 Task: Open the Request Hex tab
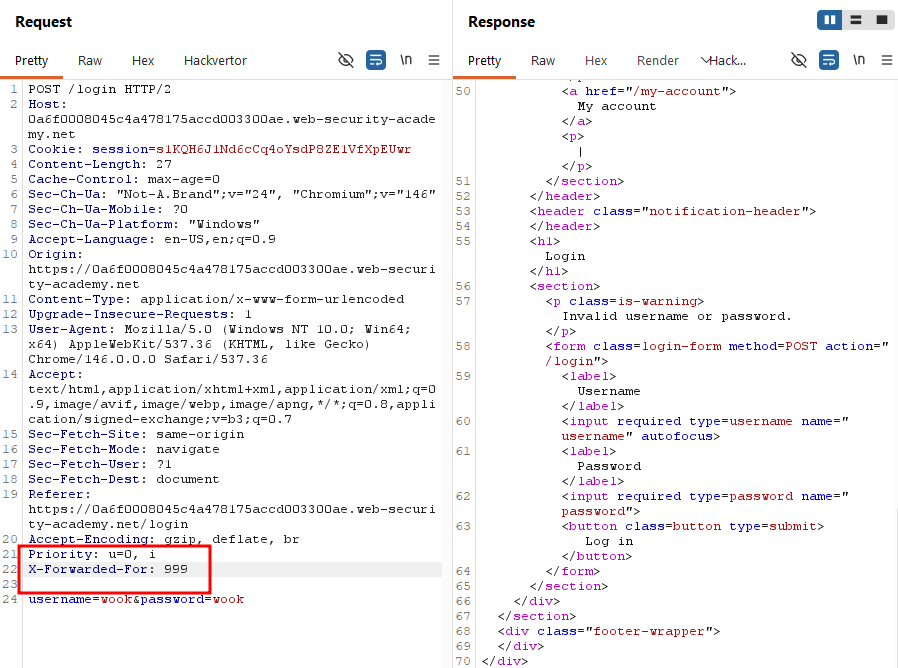coord(143,61)
